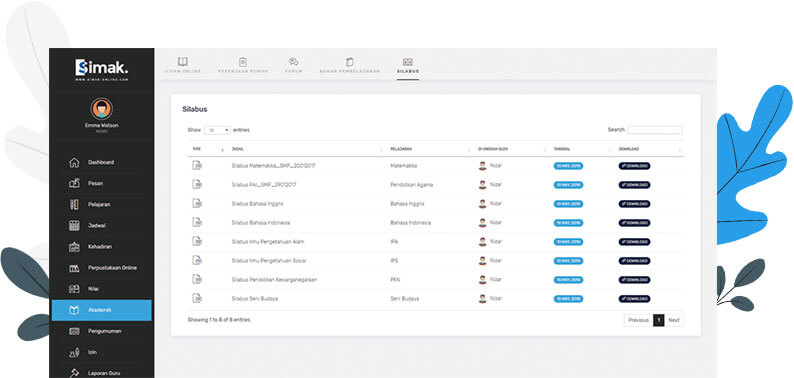
Task: Click file icon for Pendidikan Kewarganegaraan row
Action: [197, 279]
